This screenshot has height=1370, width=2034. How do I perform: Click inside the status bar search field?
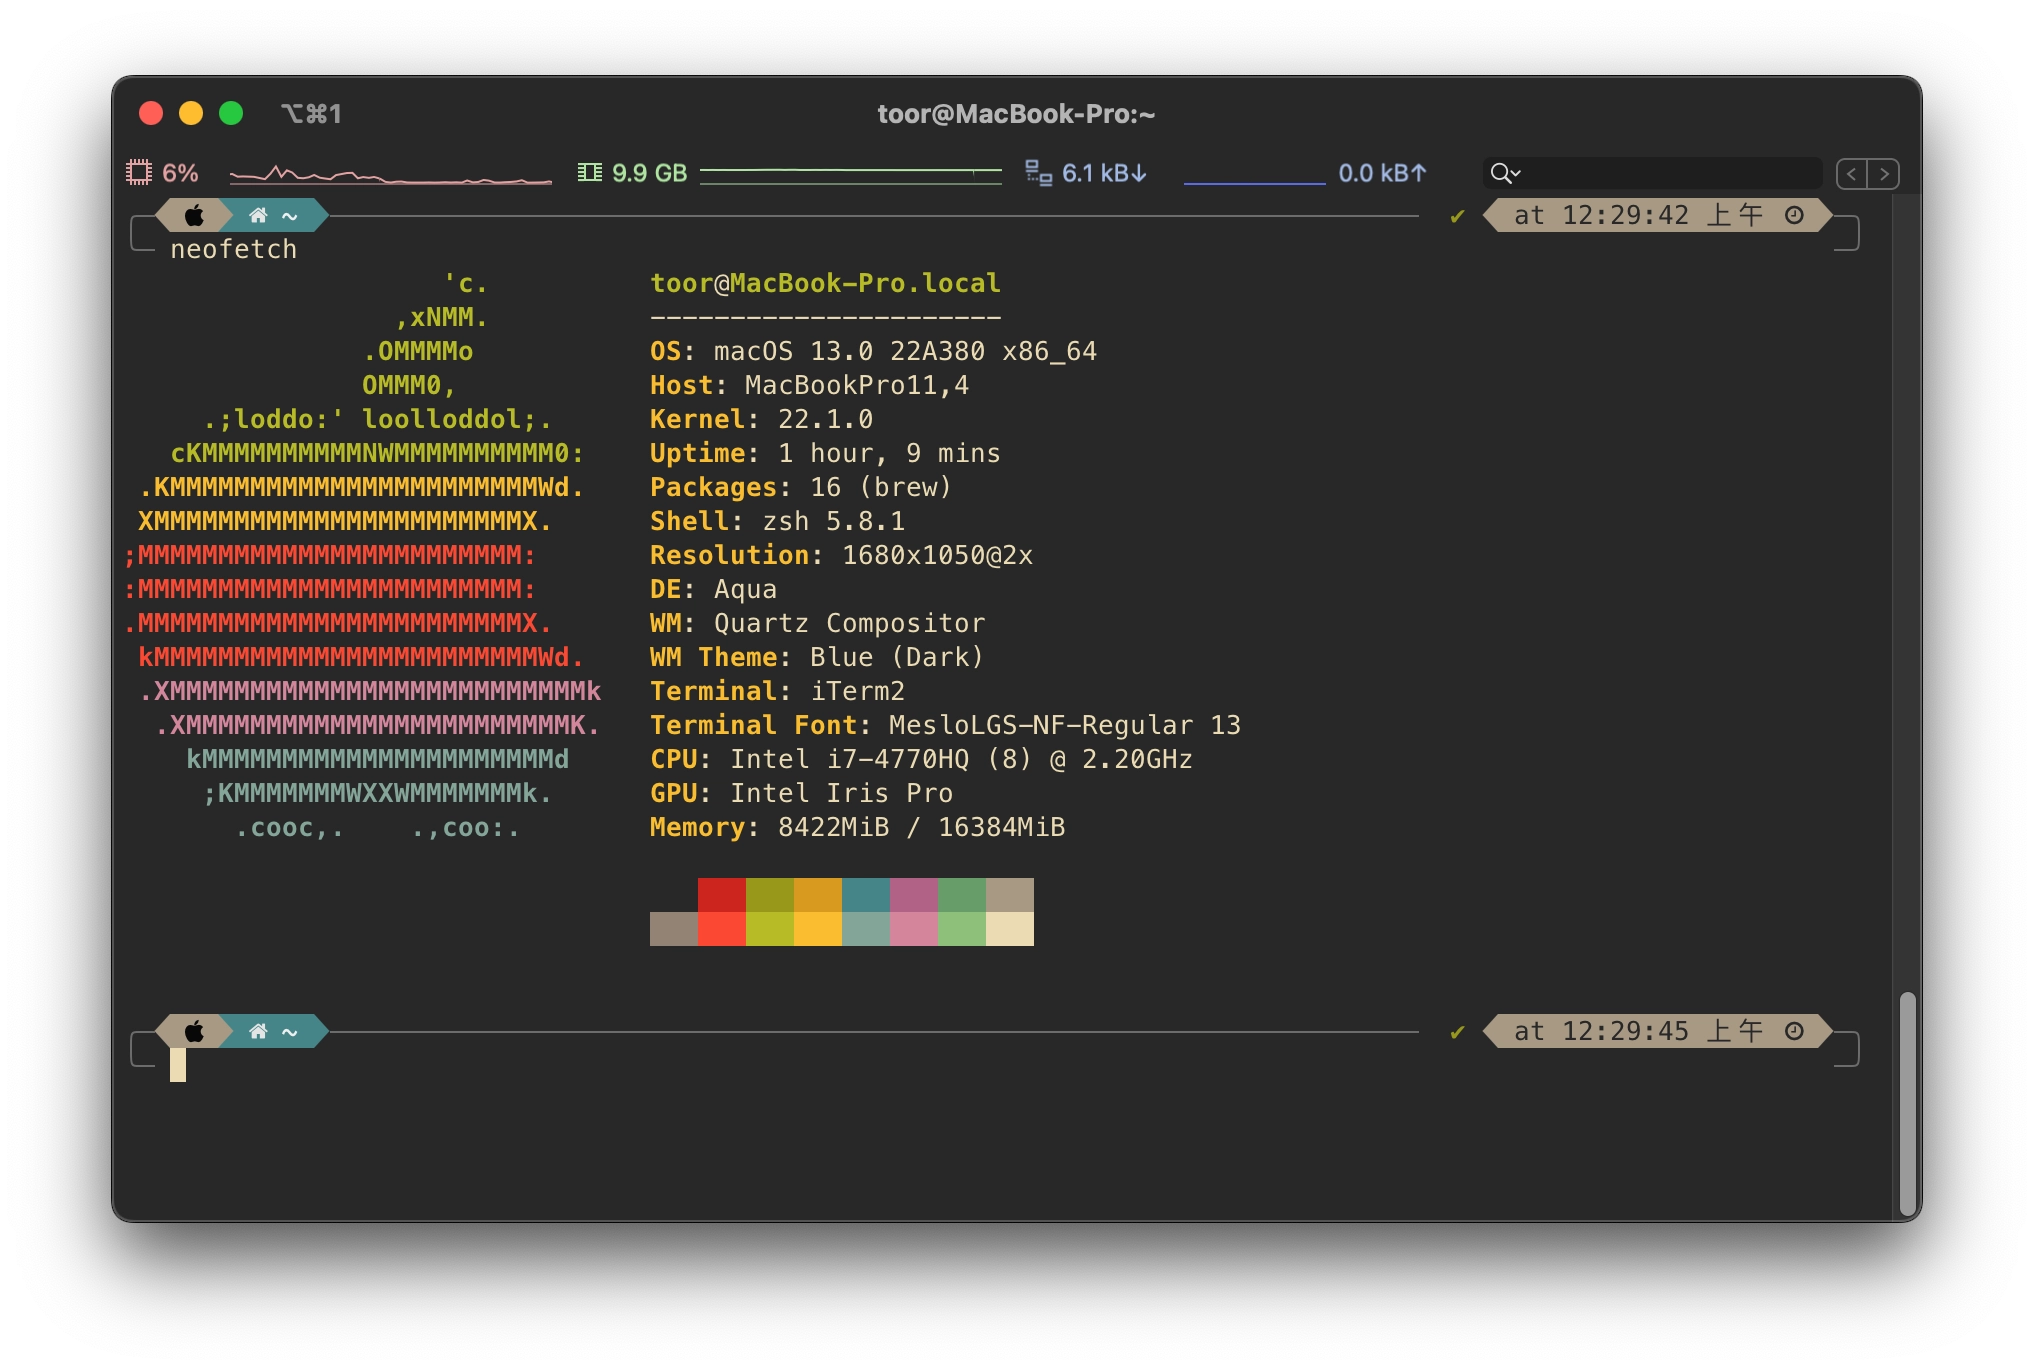1652,173
